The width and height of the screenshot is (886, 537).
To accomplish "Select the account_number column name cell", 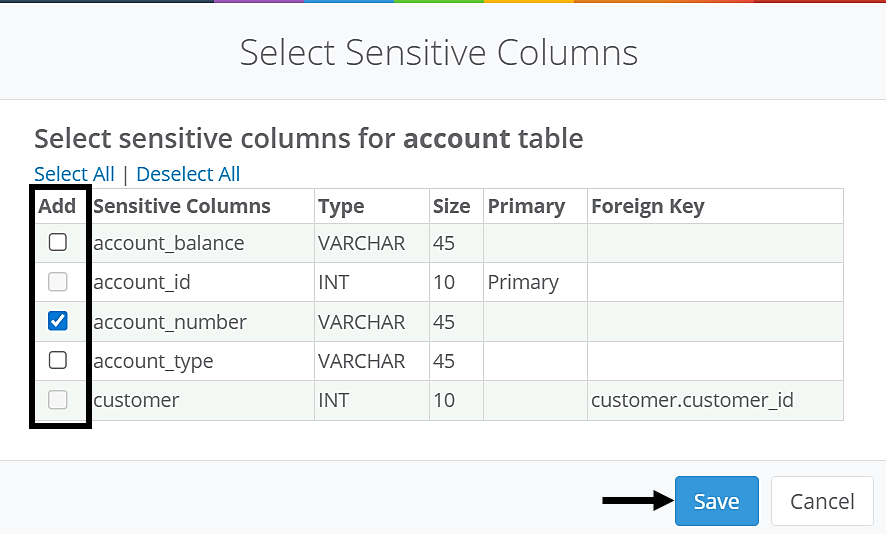I will click(x=170, y=322).
